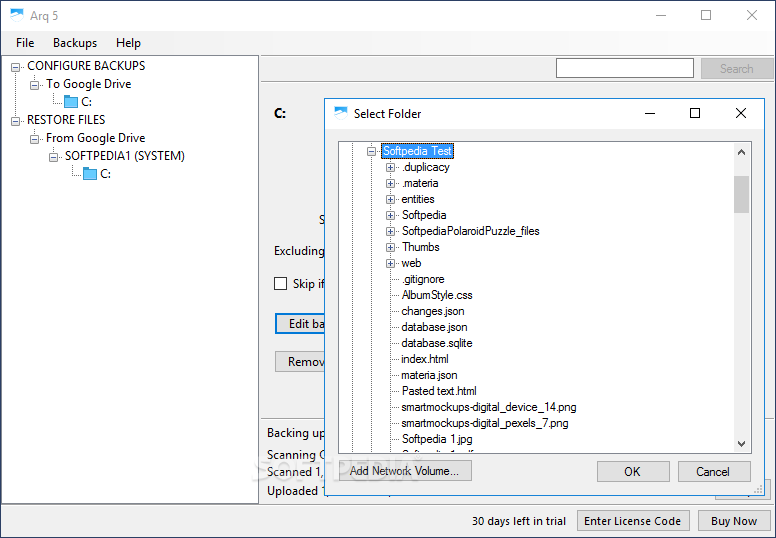This screenshot has height=538, width=776.
Task: Click the Select Folder dialog's Arq icon
Action: 341,114
